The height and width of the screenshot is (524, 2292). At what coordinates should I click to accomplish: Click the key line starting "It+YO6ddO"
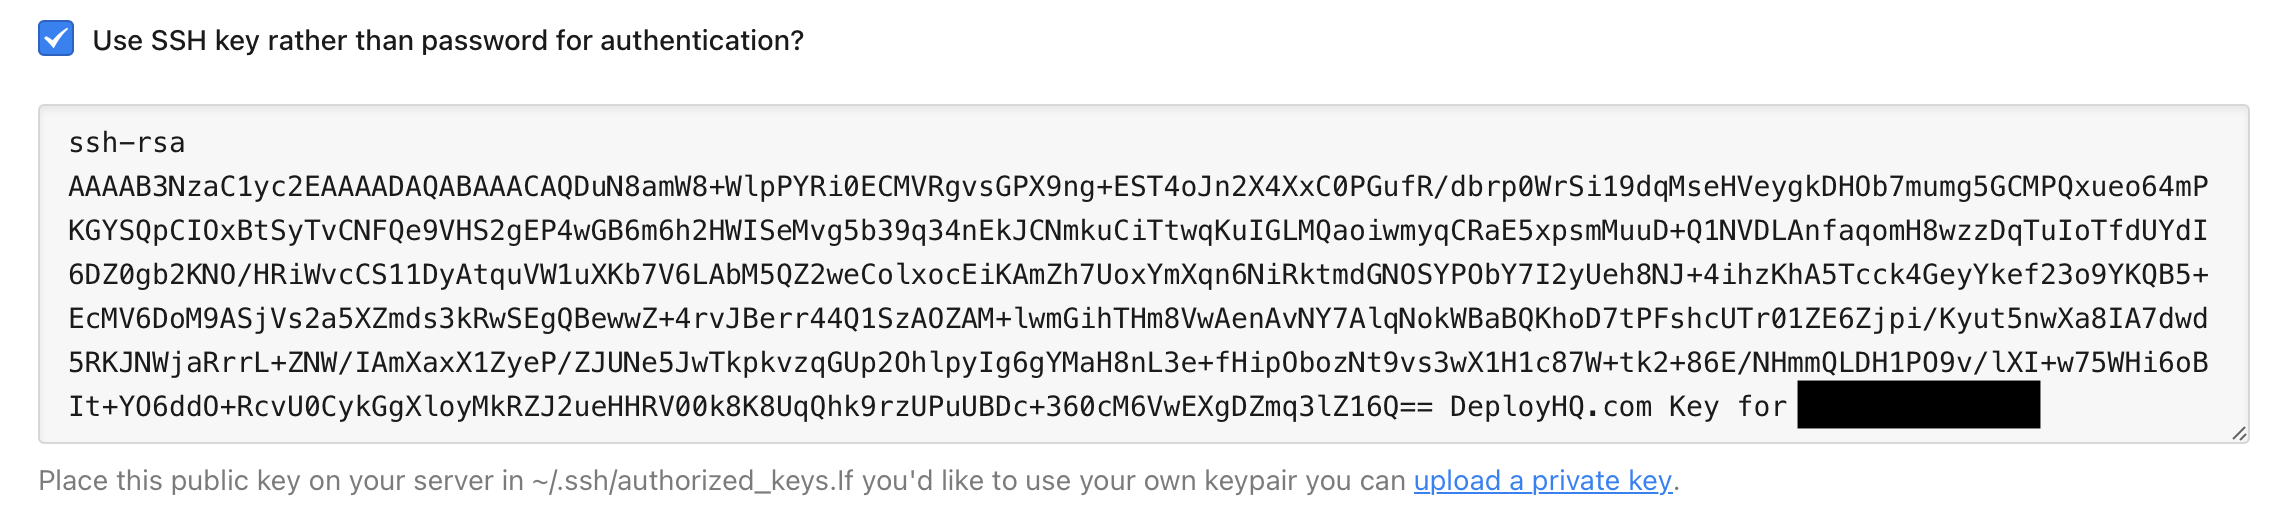(x=700, y=407)
